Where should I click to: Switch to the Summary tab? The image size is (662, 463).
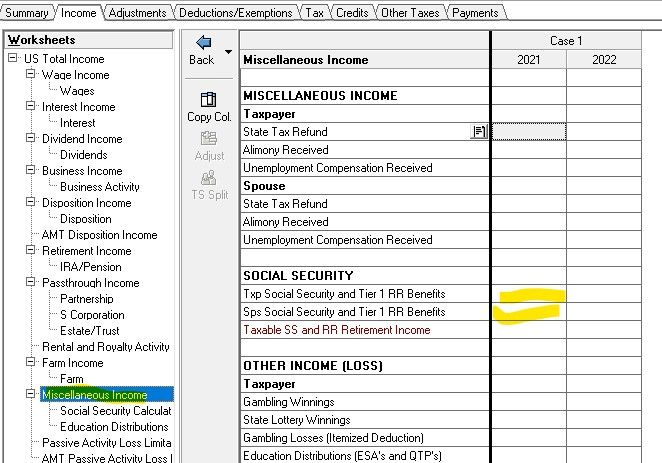tap(26, 12)
